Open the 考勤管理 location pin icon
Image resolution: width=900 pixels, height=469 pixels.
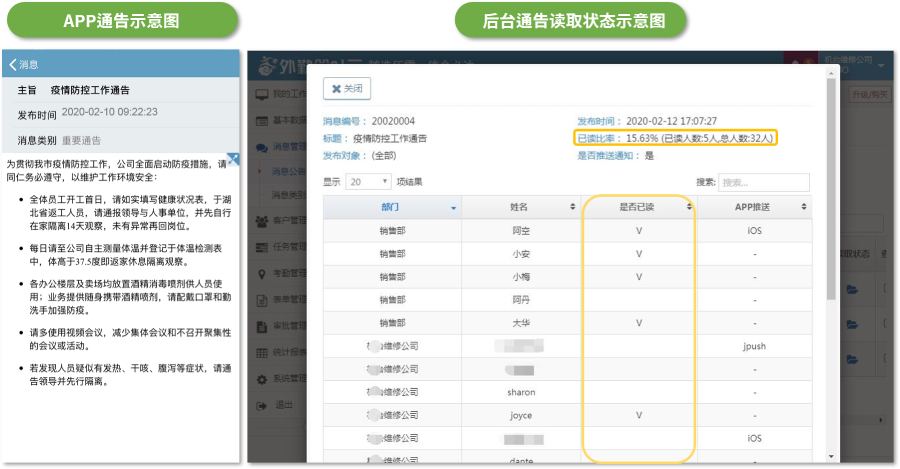click(x=262, y=274)
